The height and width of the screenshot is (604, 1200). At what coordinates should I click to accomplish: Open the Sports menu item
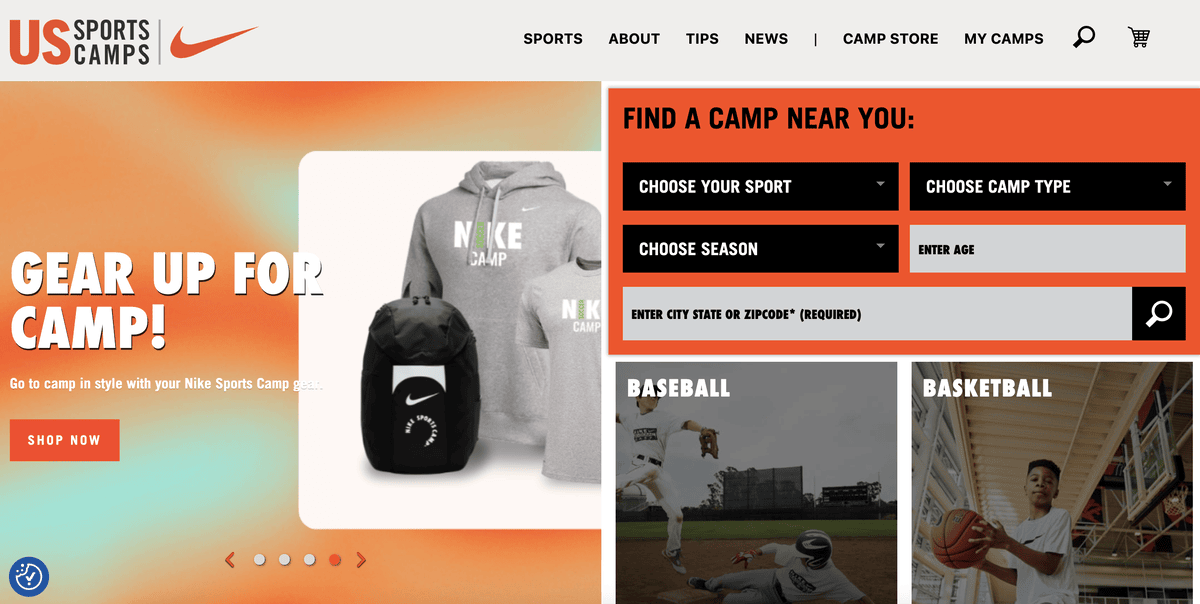553,39
